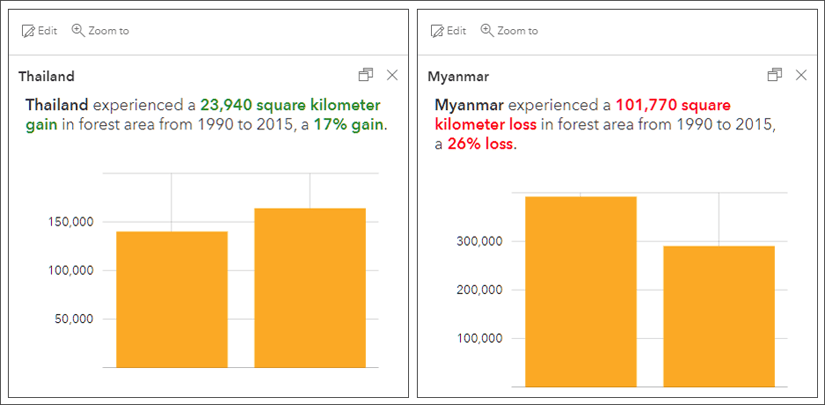Close the Myanmar popup
Screen dimensions: 825x405
point(800,75)
